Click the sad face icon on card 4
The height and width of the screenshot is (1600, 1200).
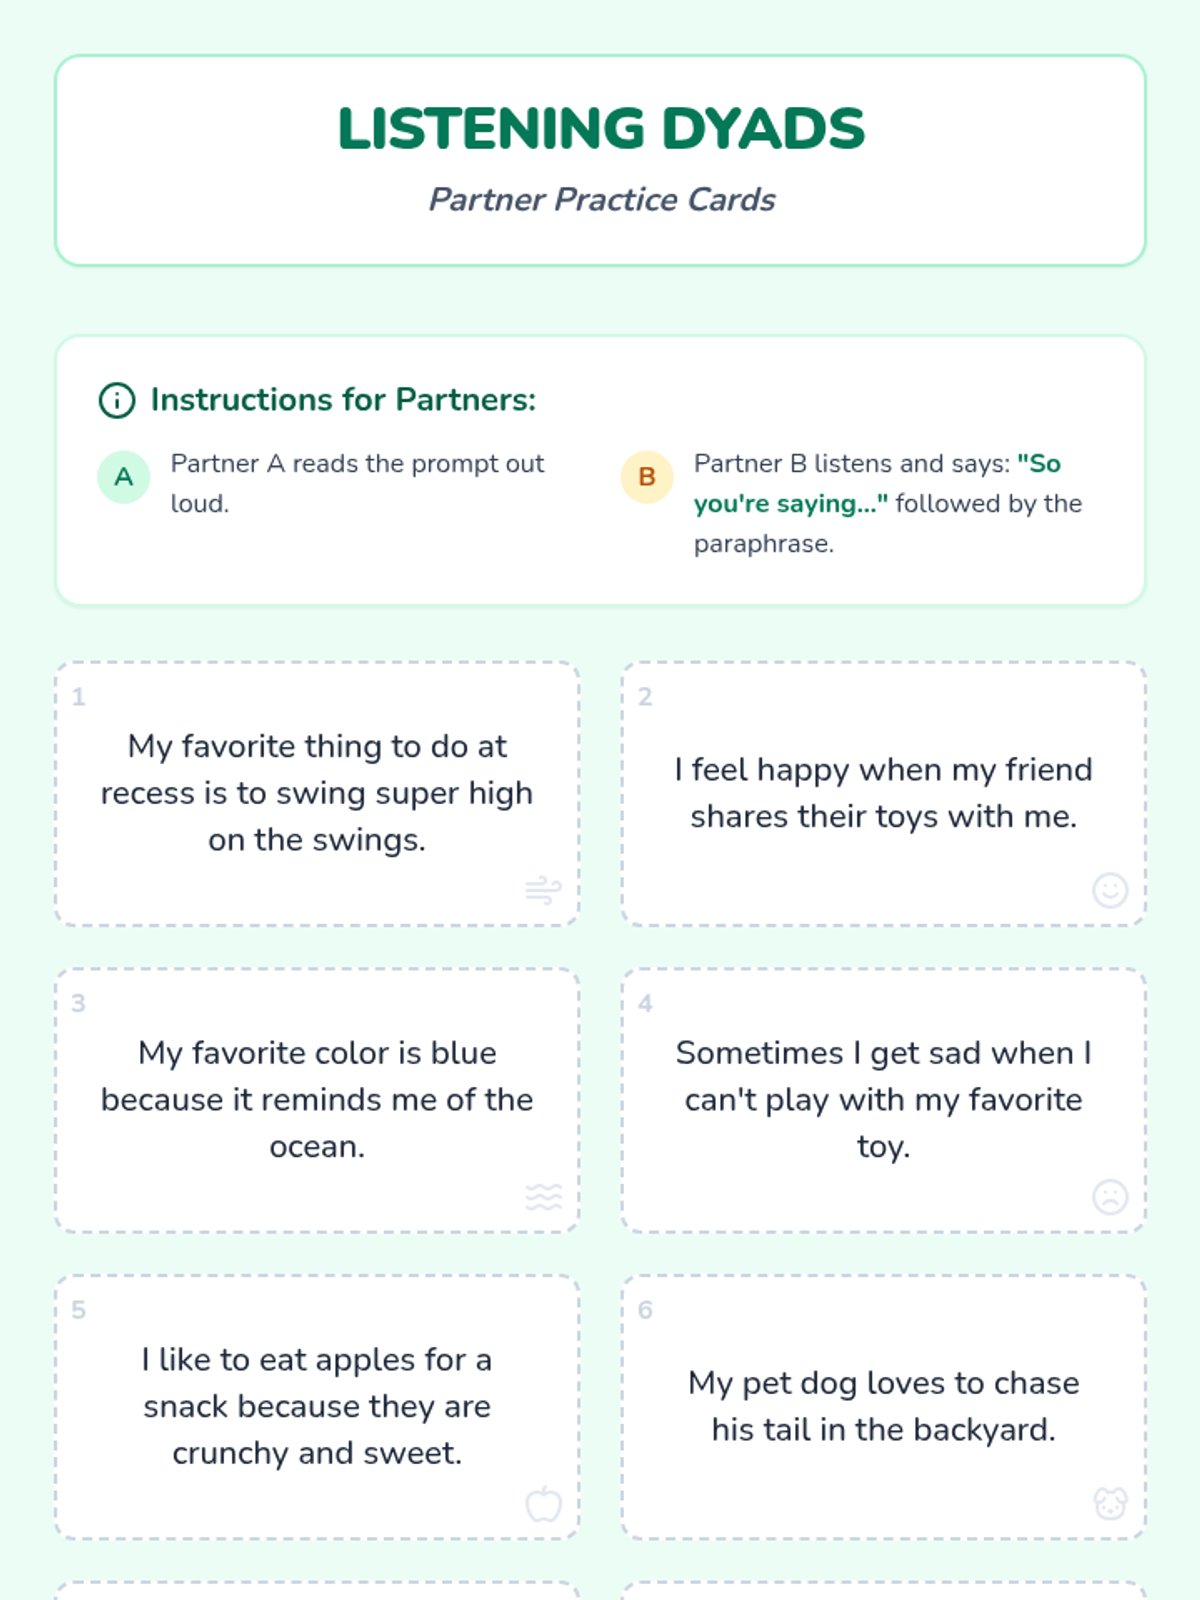(x=1110, y=1197)
